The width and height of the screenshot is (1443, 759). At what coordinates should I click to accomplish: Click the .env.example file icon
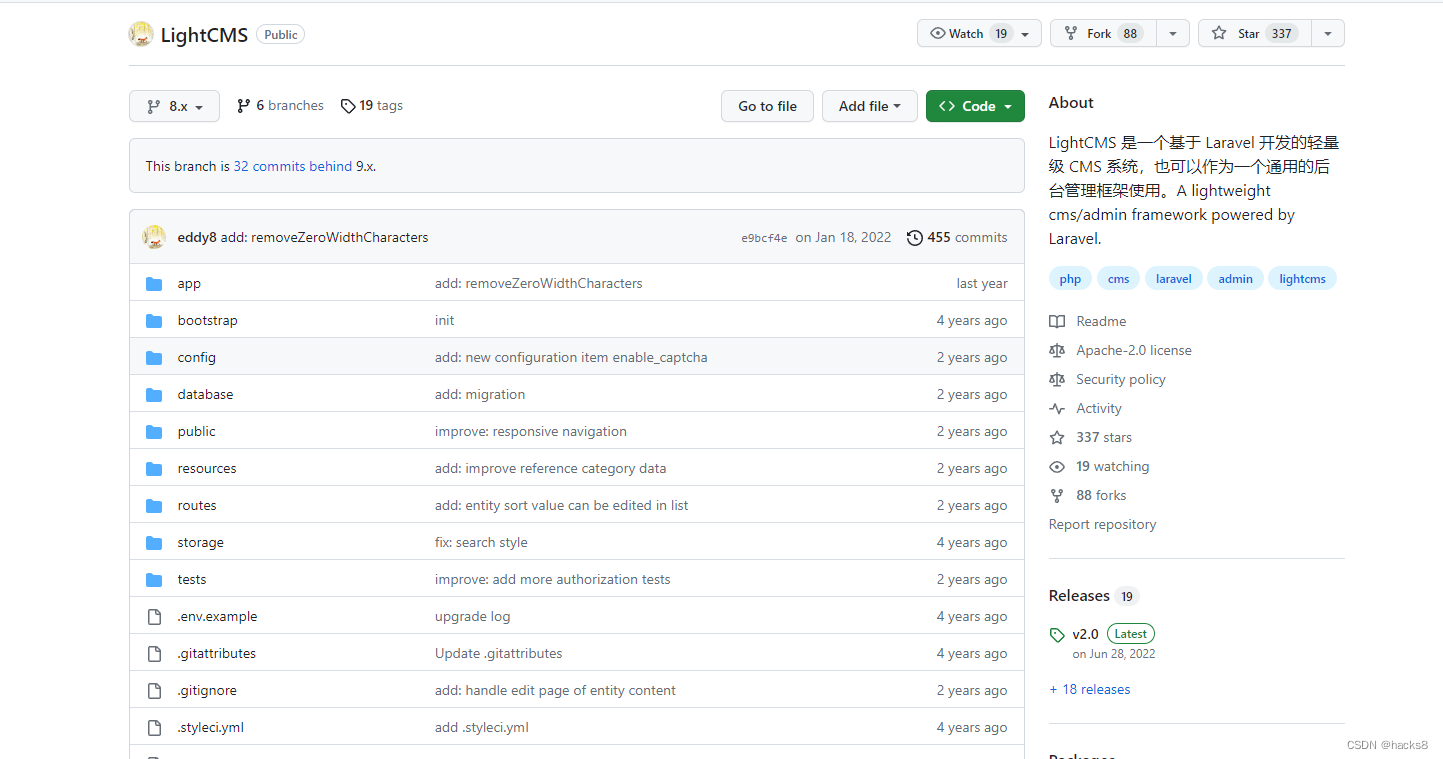tap(154, 617)
